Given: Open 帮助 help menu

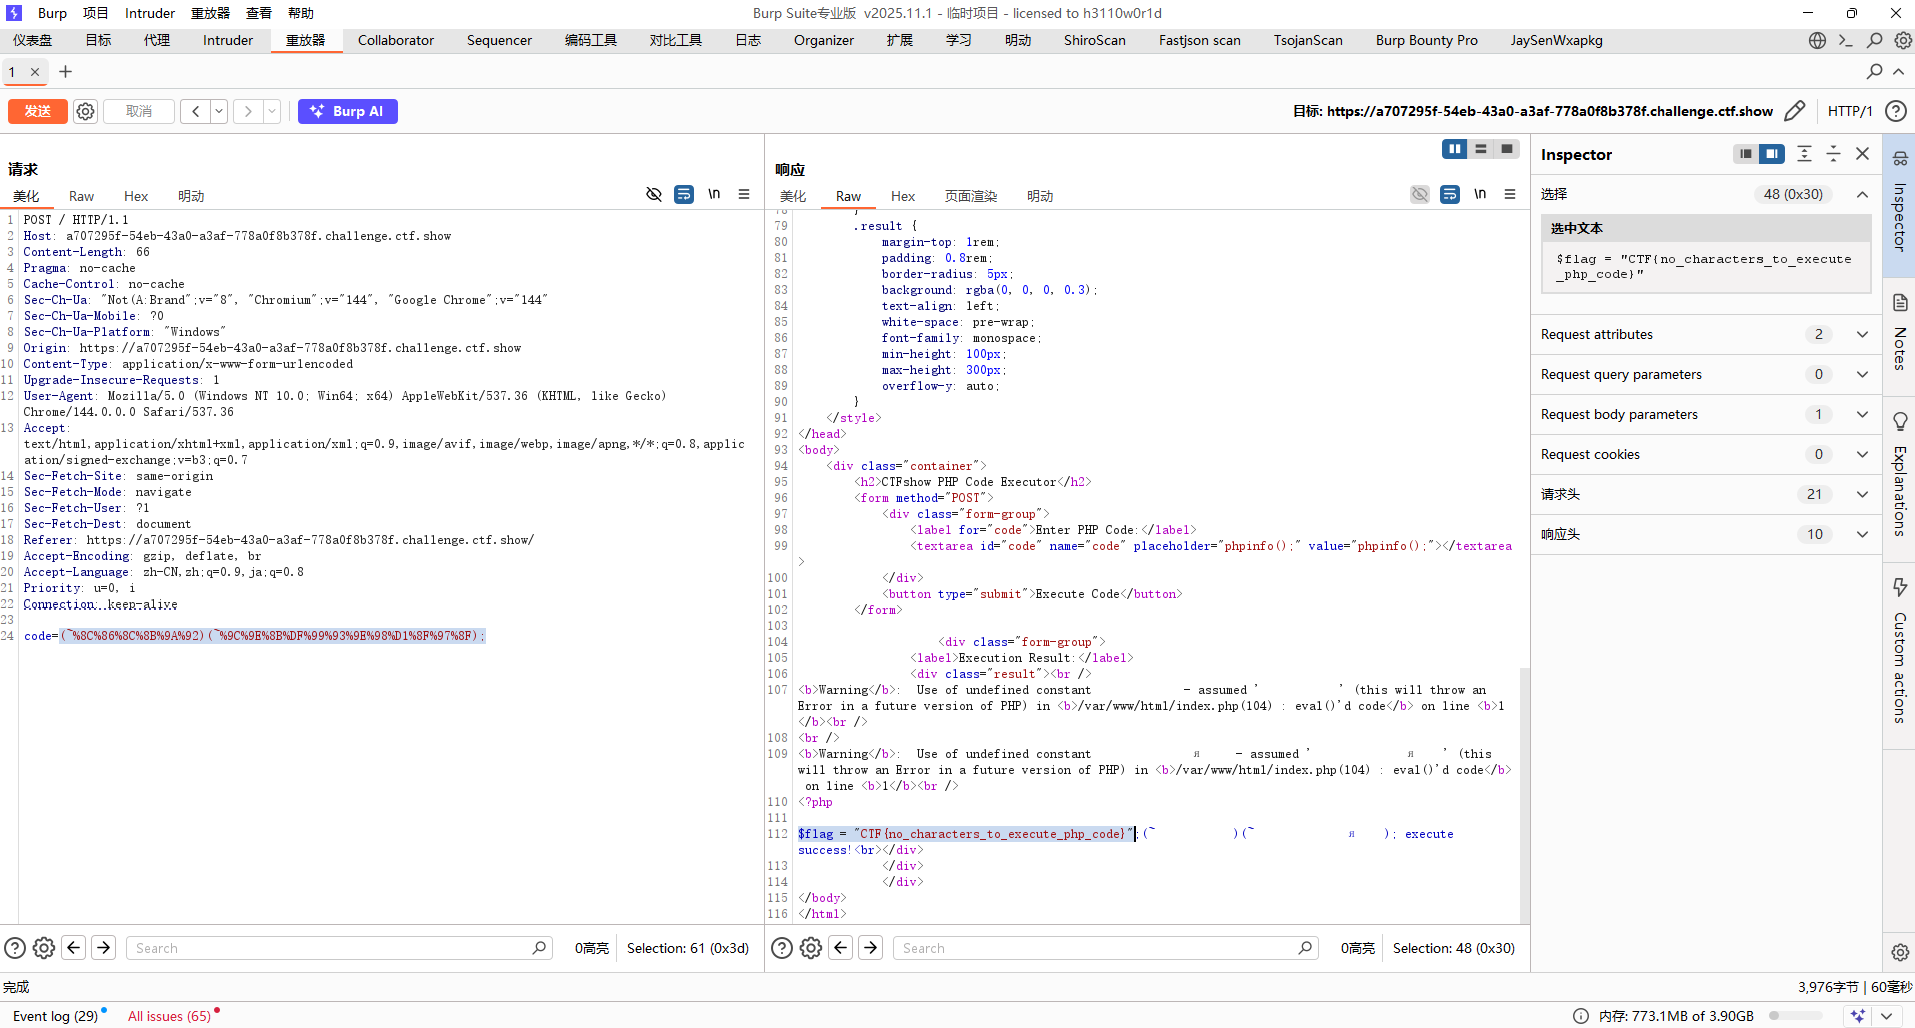Looking at the screenshot, I should pyautogui.click(x=301, y=13).
